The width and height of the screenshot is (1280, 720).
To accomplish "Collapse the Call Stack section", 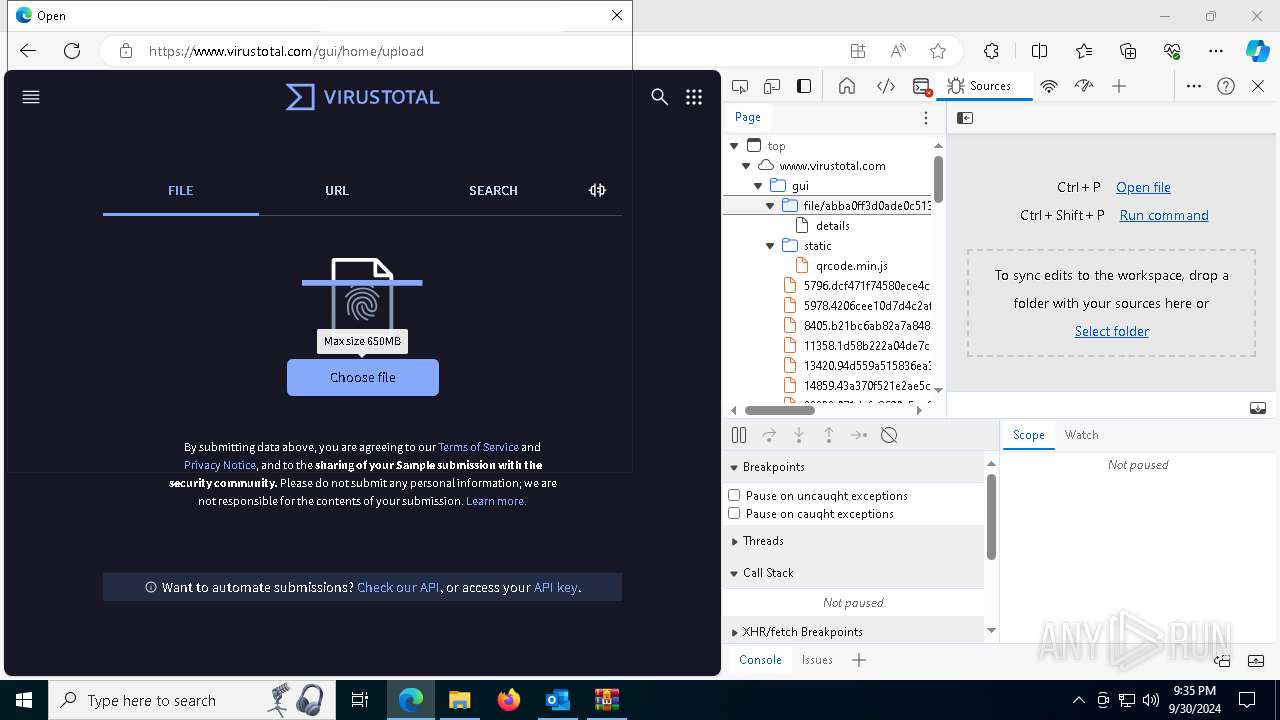I will (x=734, y=573).
